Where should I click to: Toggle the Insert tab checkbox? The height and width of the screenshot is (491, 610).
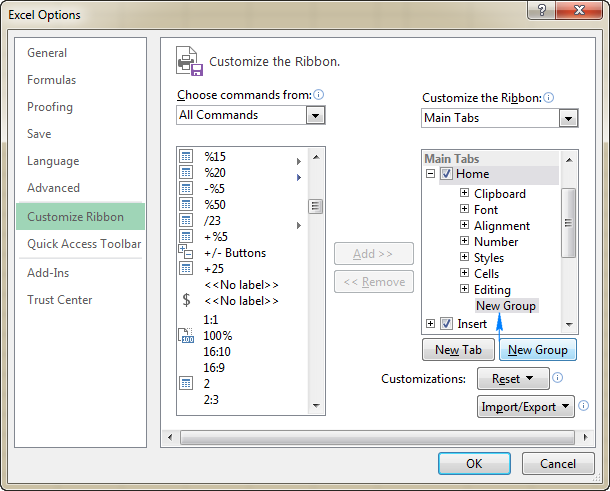pos(446,323)
